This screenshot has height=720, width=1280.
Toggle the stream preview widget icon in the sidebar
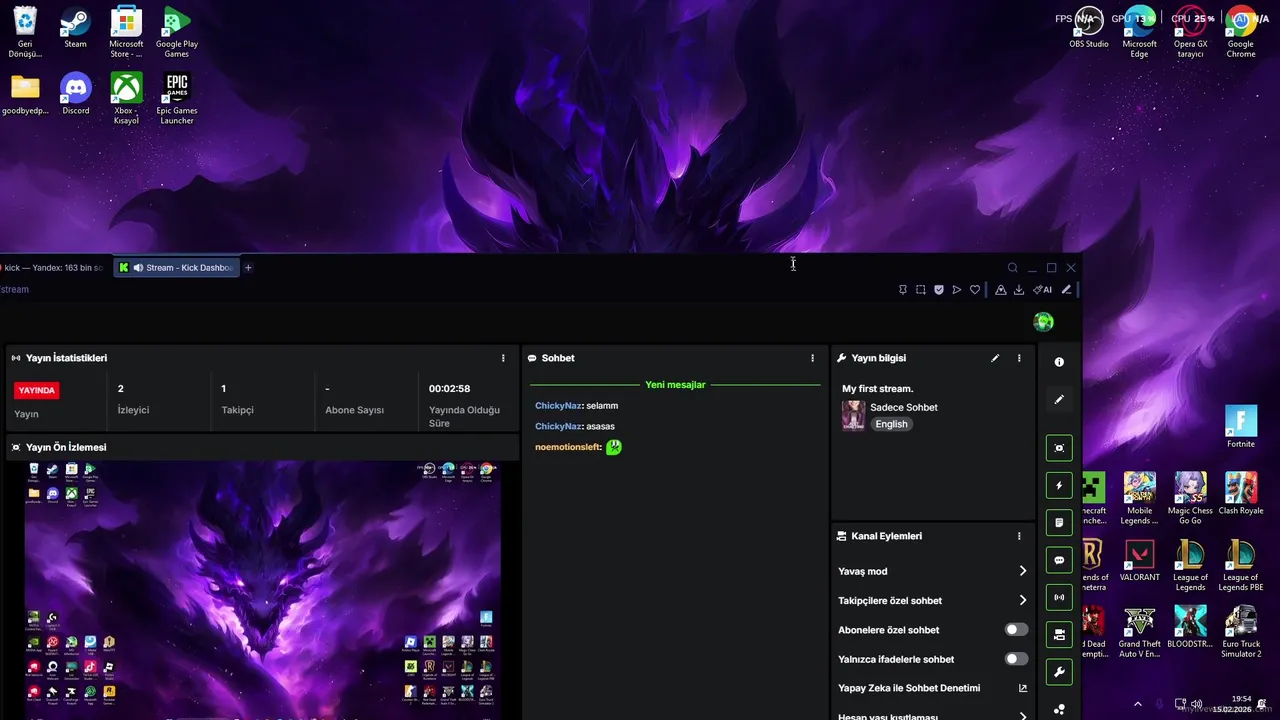pos(1059,448)
